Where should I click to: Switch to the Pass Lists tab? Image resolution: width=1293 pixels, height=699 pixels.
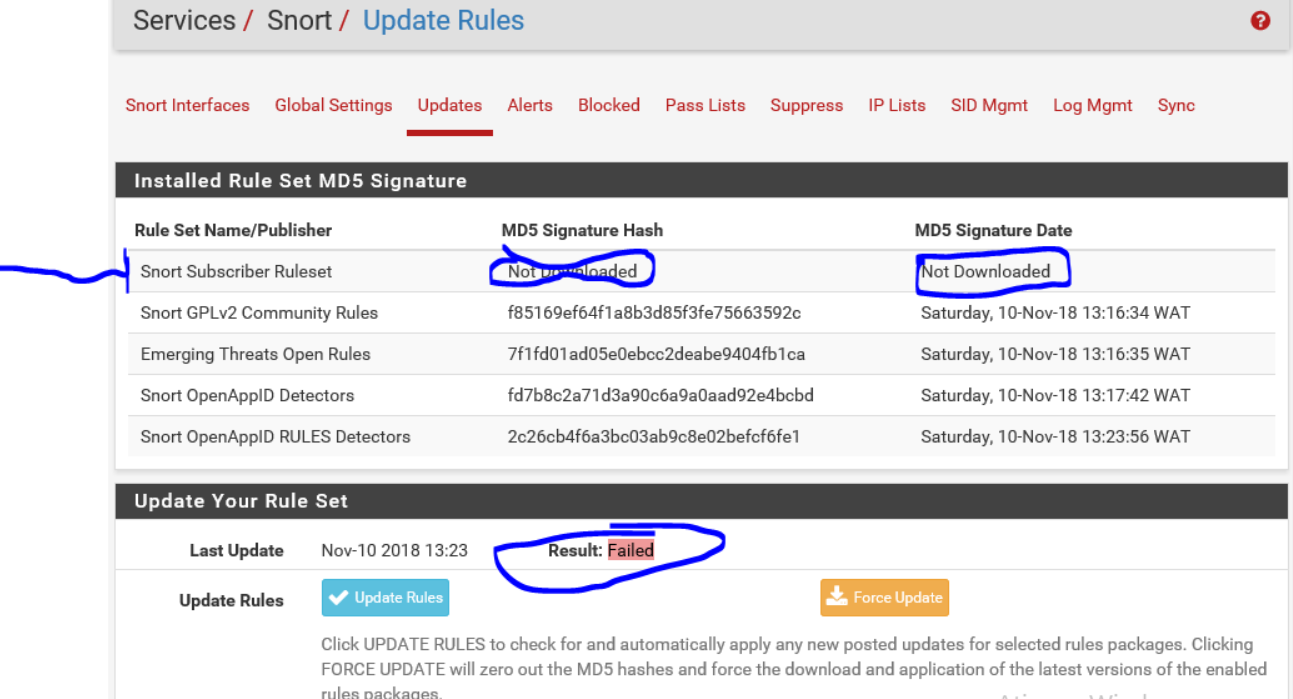(x=705, y=105)
